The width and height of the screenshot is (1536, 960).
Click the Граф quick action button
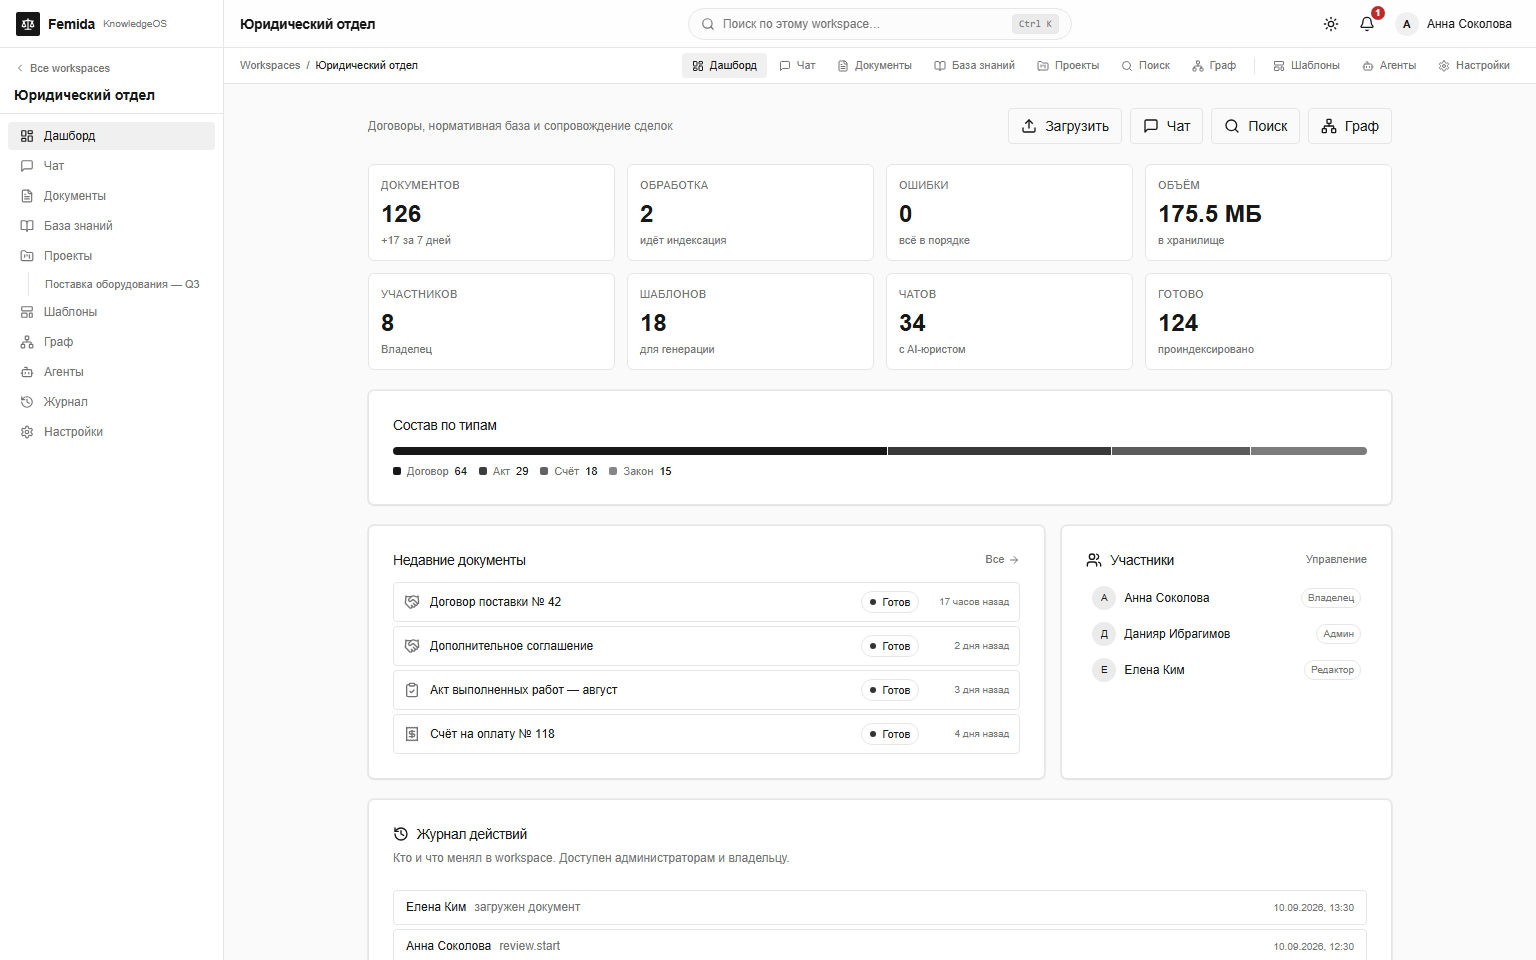[1350, 126]
